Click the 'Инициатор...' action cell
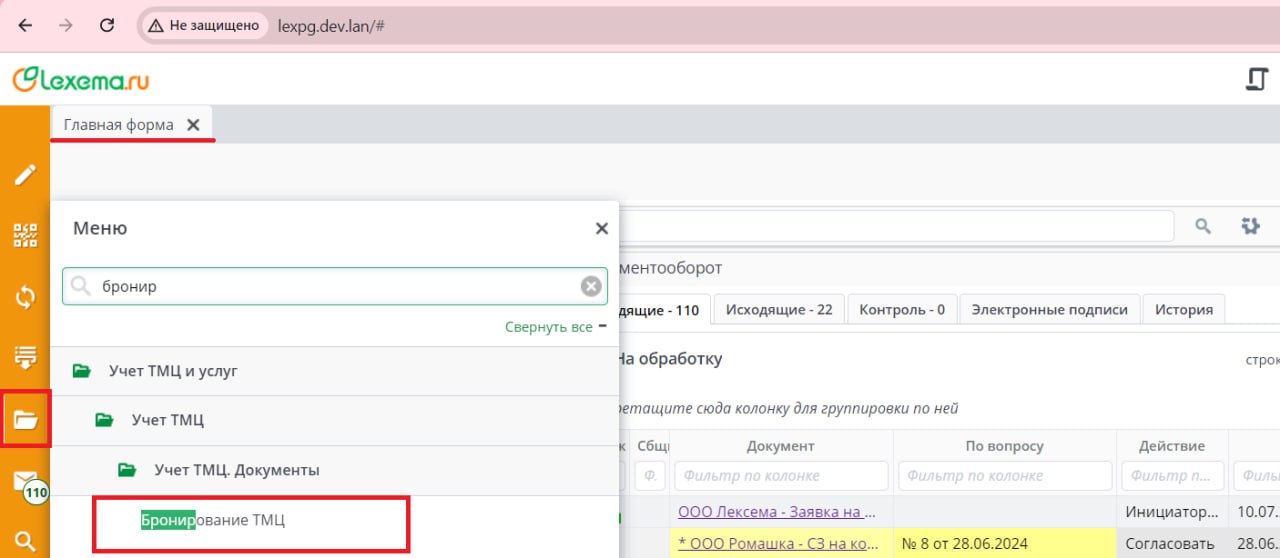The width and height of the screenshot is (1280, 558). coord(1172,512)
